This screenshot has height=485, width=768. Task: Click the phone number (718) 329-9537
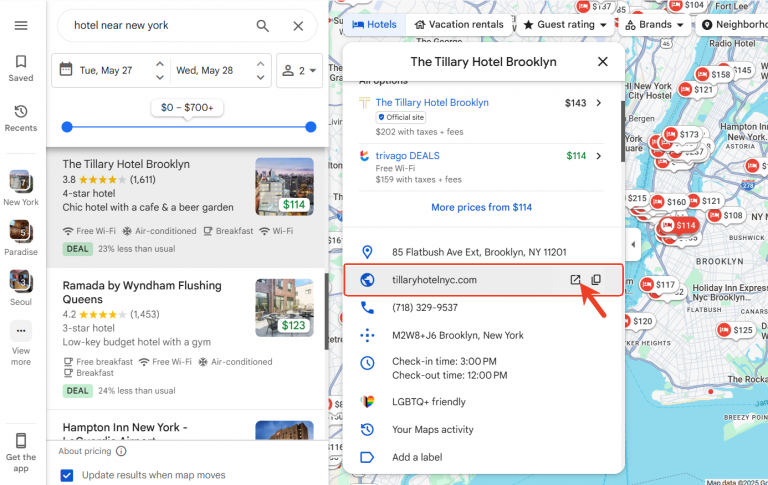(425, 308)
